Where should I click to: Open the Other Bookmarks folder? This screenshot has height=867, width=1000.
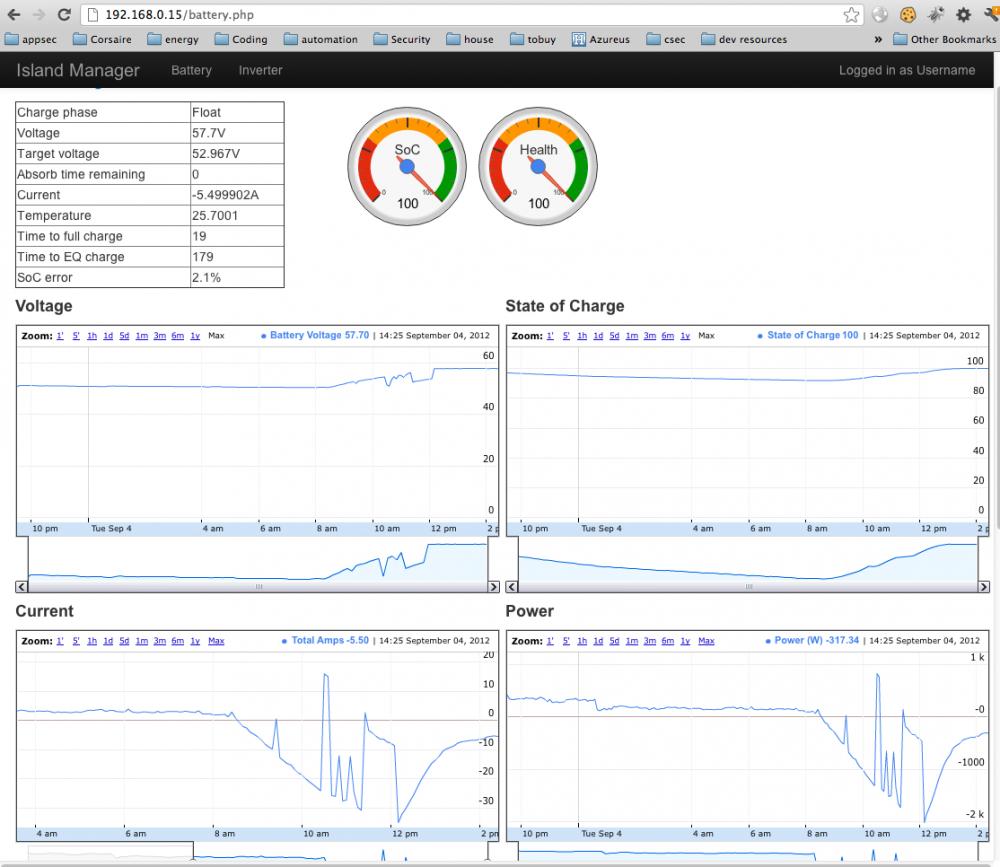[x=945, y=39]
